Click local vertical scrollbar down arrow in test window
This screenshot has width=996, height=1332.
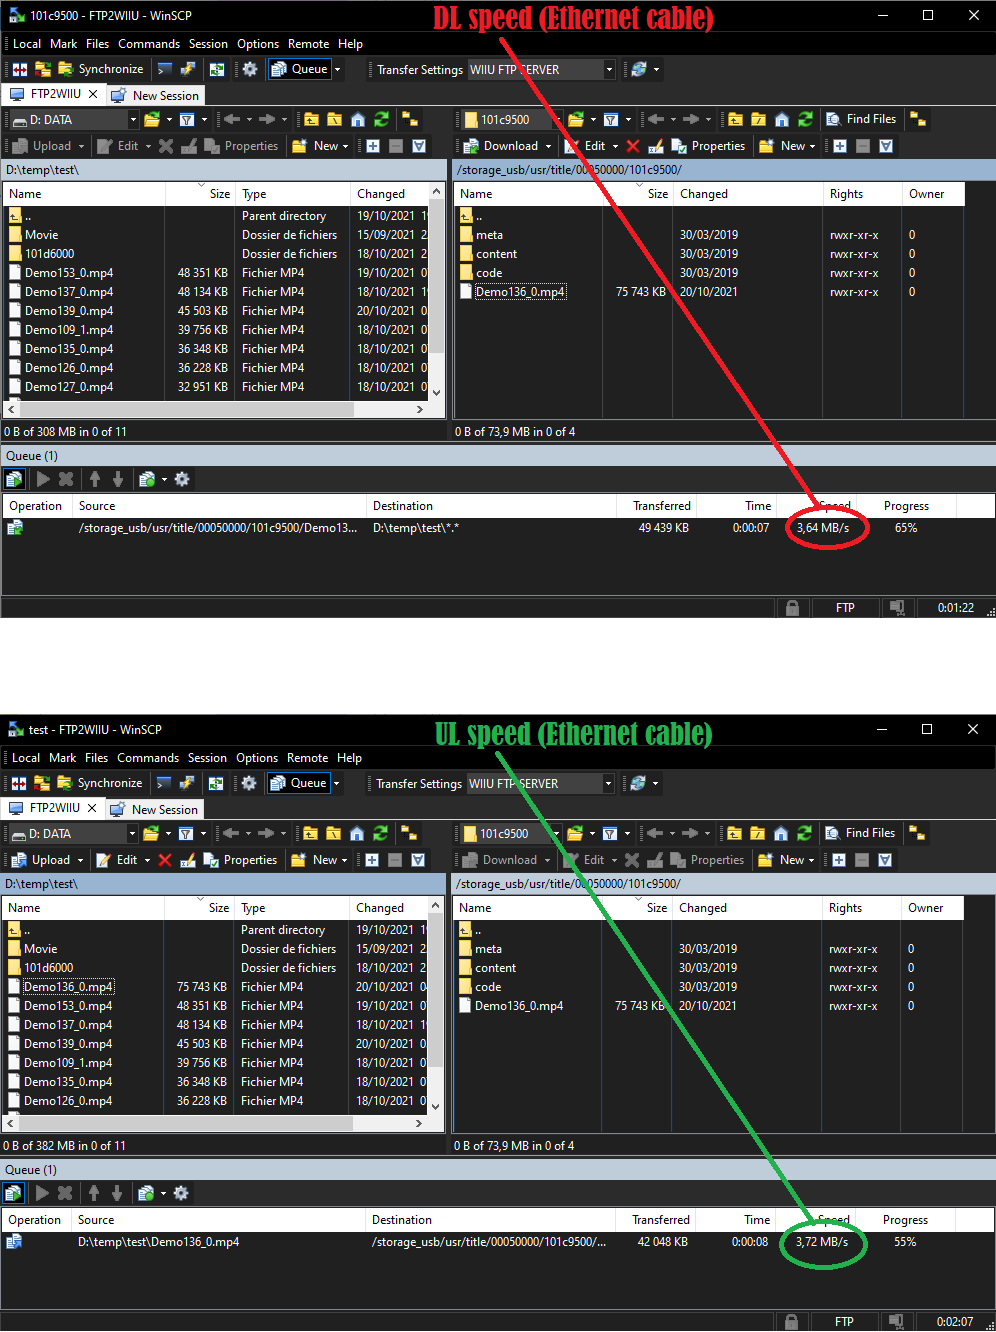pyautogui.click(x=435, y=1106)
